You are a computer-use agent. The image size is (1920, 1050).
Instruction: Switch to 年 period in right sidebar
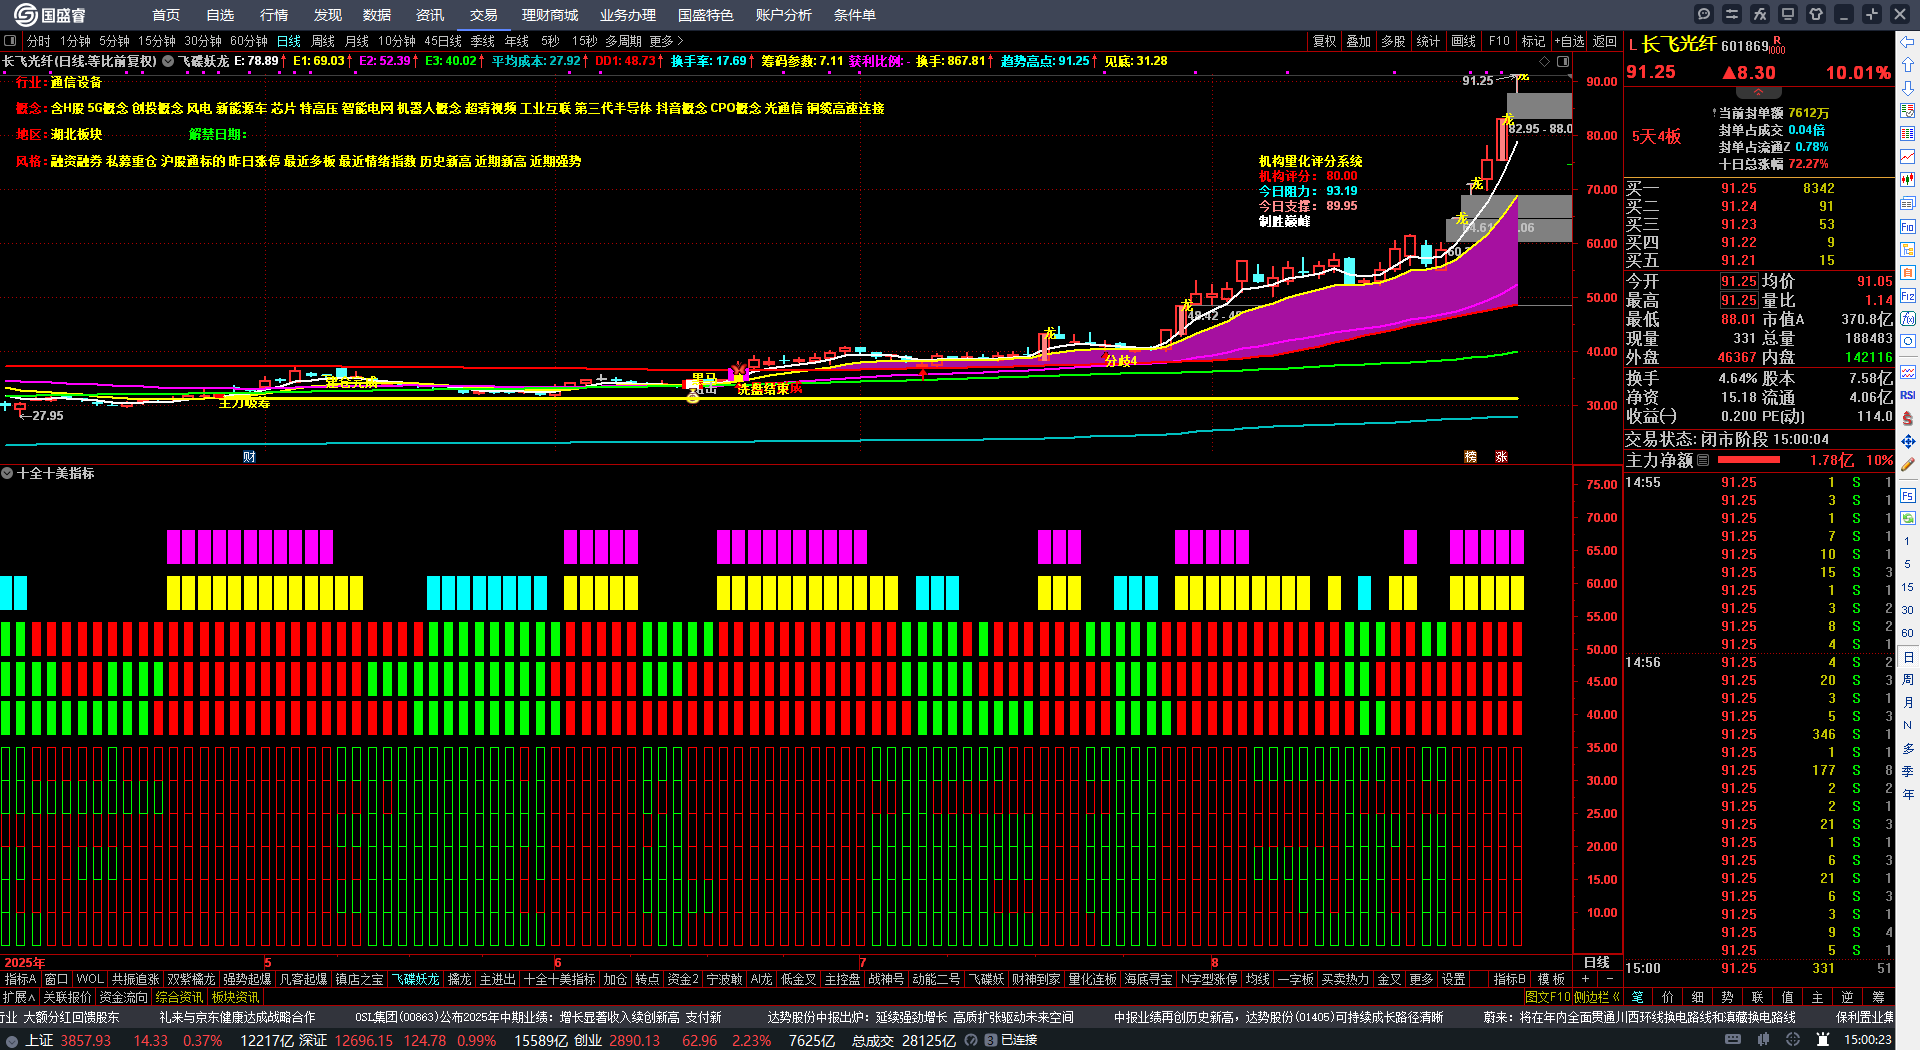(1908, 794)
